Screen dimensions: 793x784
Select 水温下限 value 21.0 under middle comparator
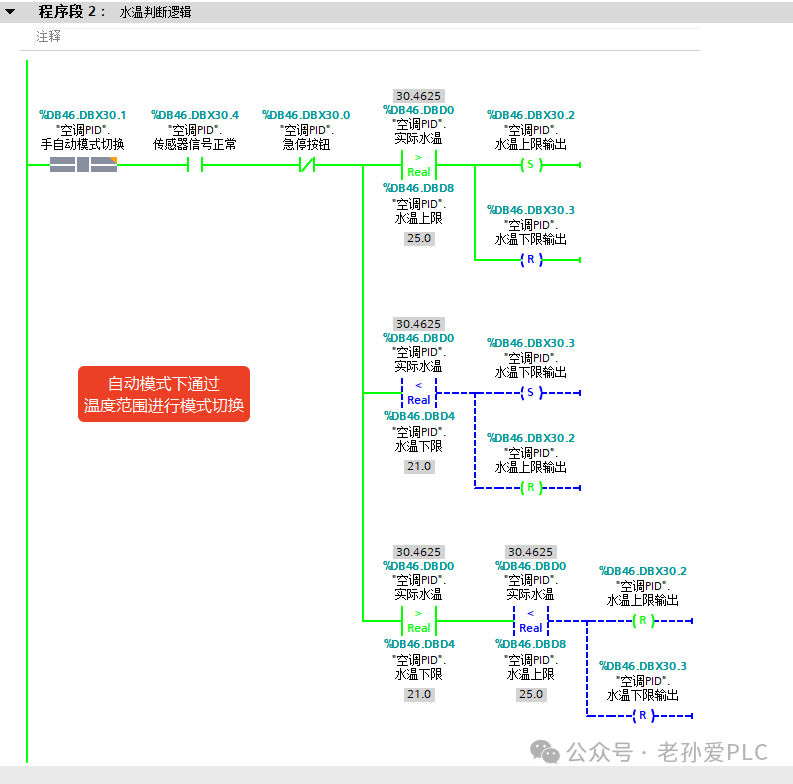point(419,466)
